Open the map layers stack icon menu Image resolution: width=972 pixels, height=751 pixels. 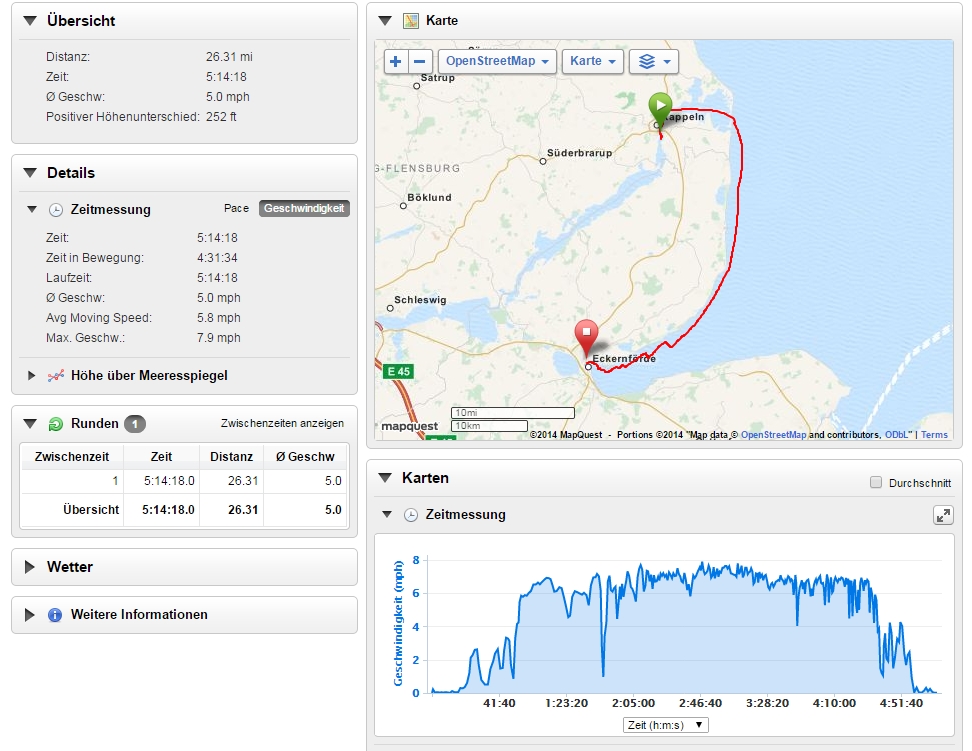pos(654,61)
